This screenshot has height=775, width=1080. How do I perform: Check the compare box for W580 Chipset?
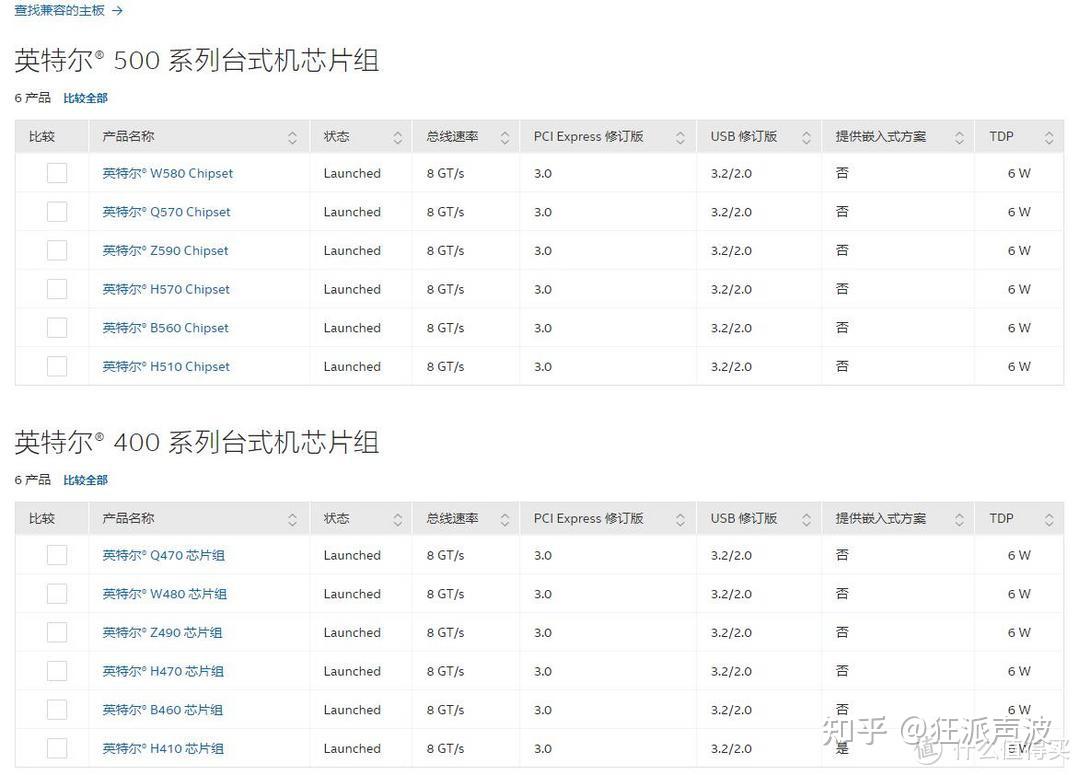57,173
